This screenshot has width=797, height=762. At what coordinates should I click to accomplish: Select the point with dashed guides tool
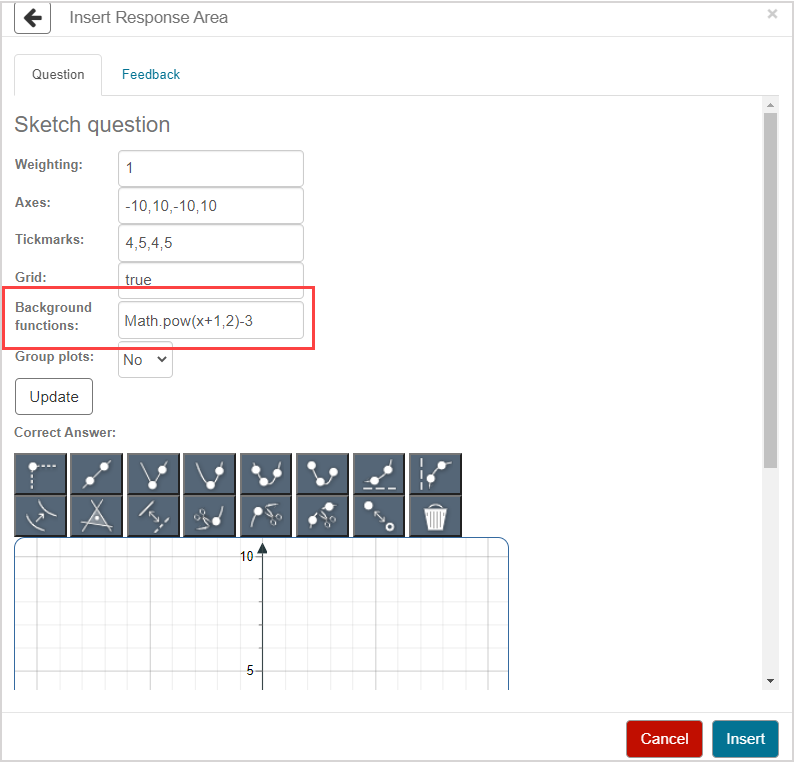point(40,473)
